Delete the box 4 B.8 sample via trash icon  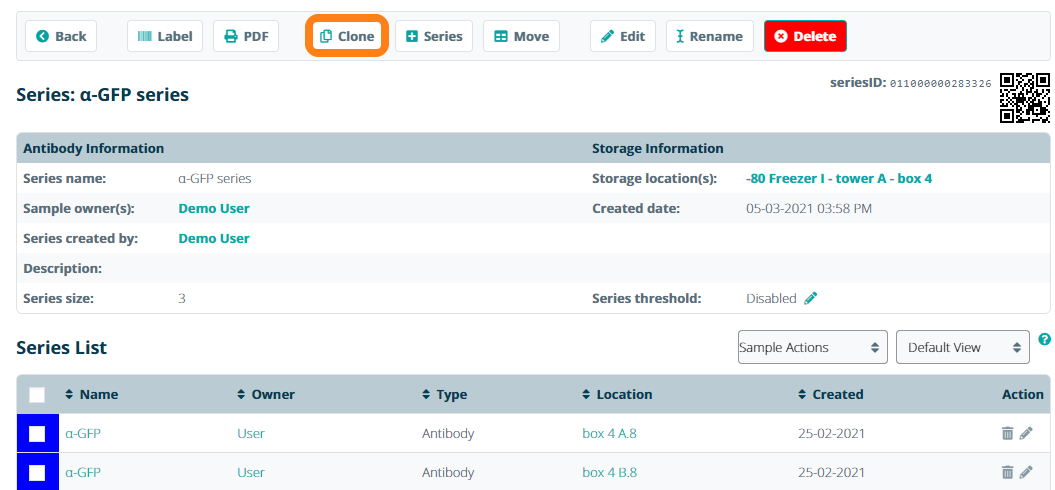pyautogui.click(x=1007, y=472)
